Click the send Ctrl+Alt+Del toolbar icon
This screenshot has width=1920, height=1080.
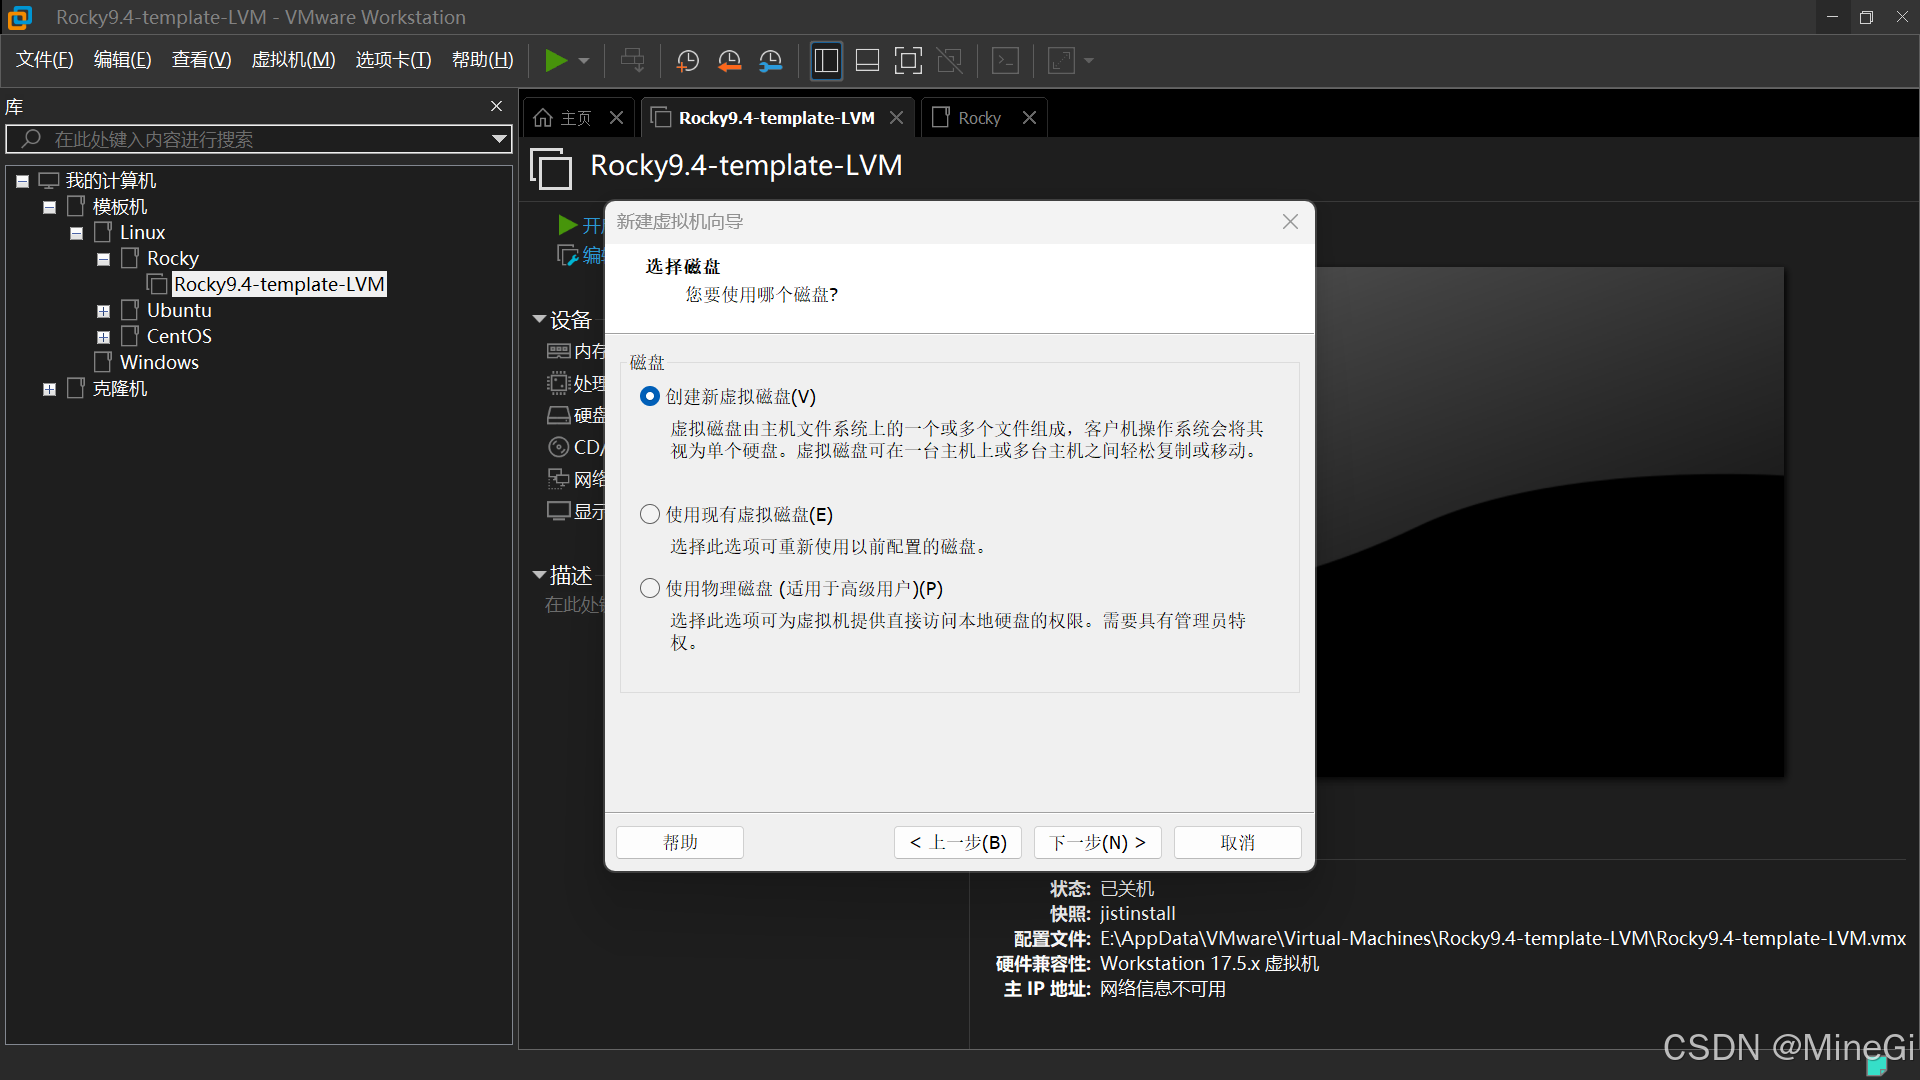click(632, 61)
